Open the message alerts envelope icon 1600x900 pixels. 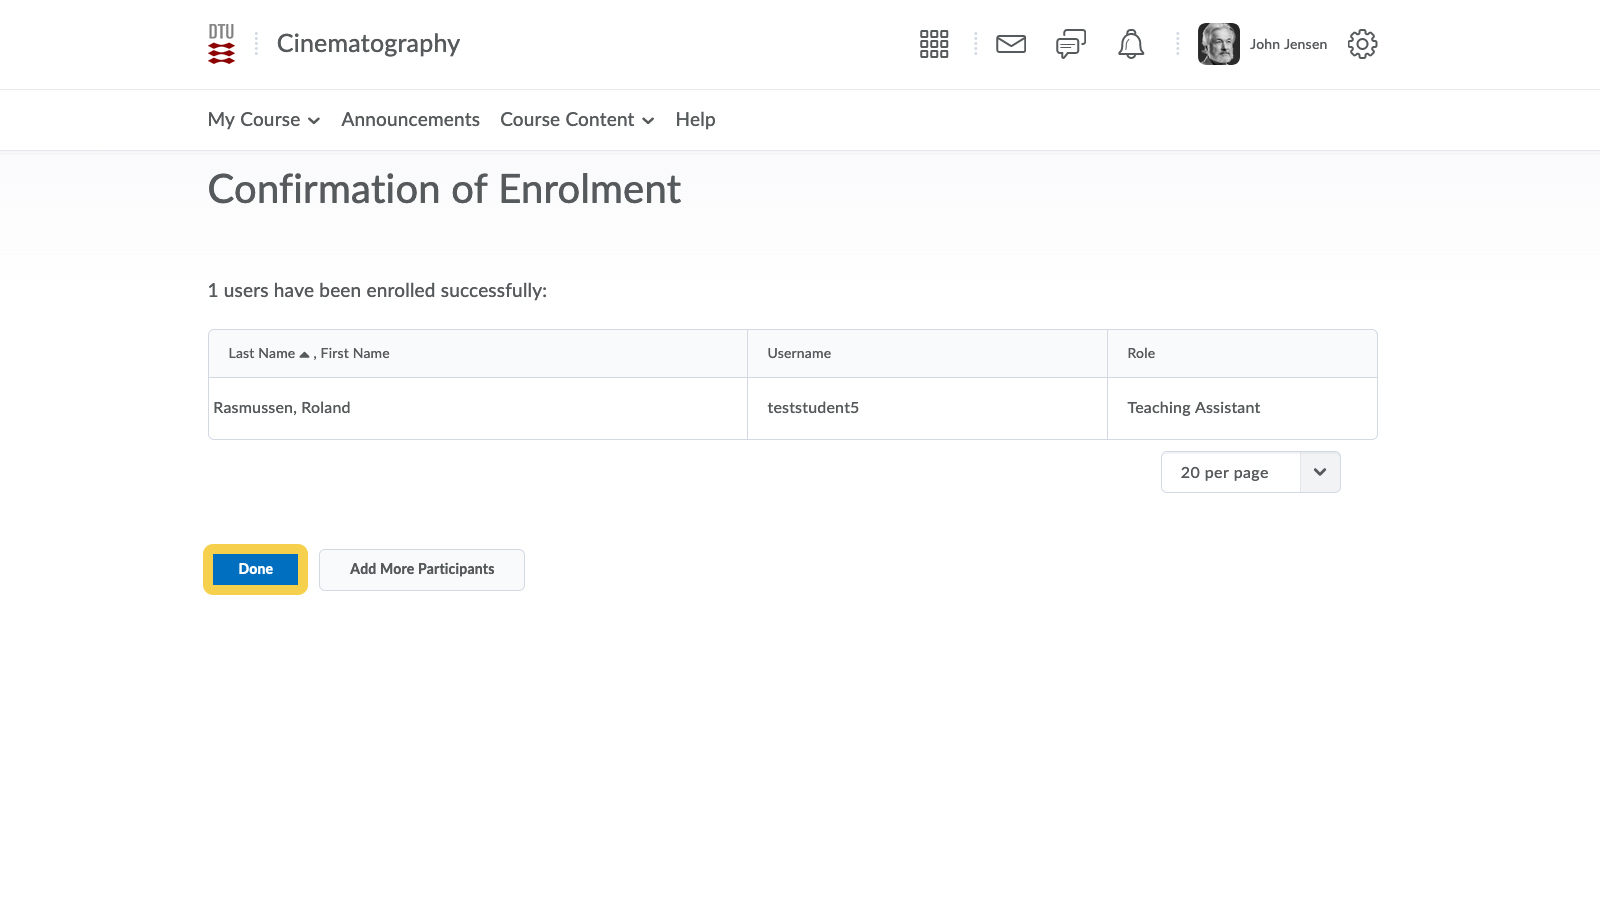tap(1010, 44)
